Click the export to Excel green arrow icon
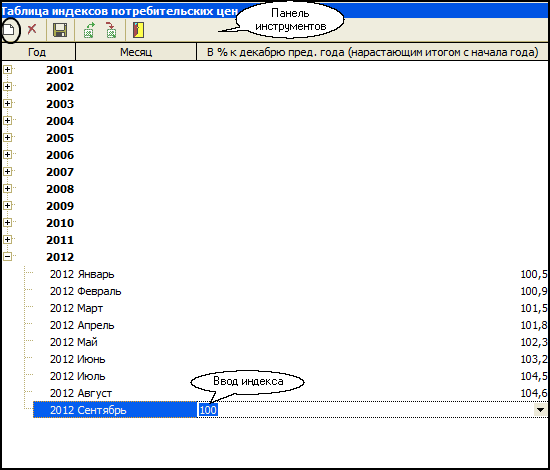The image size is (550, 470). pyautogui.click(x=89, y=30)
